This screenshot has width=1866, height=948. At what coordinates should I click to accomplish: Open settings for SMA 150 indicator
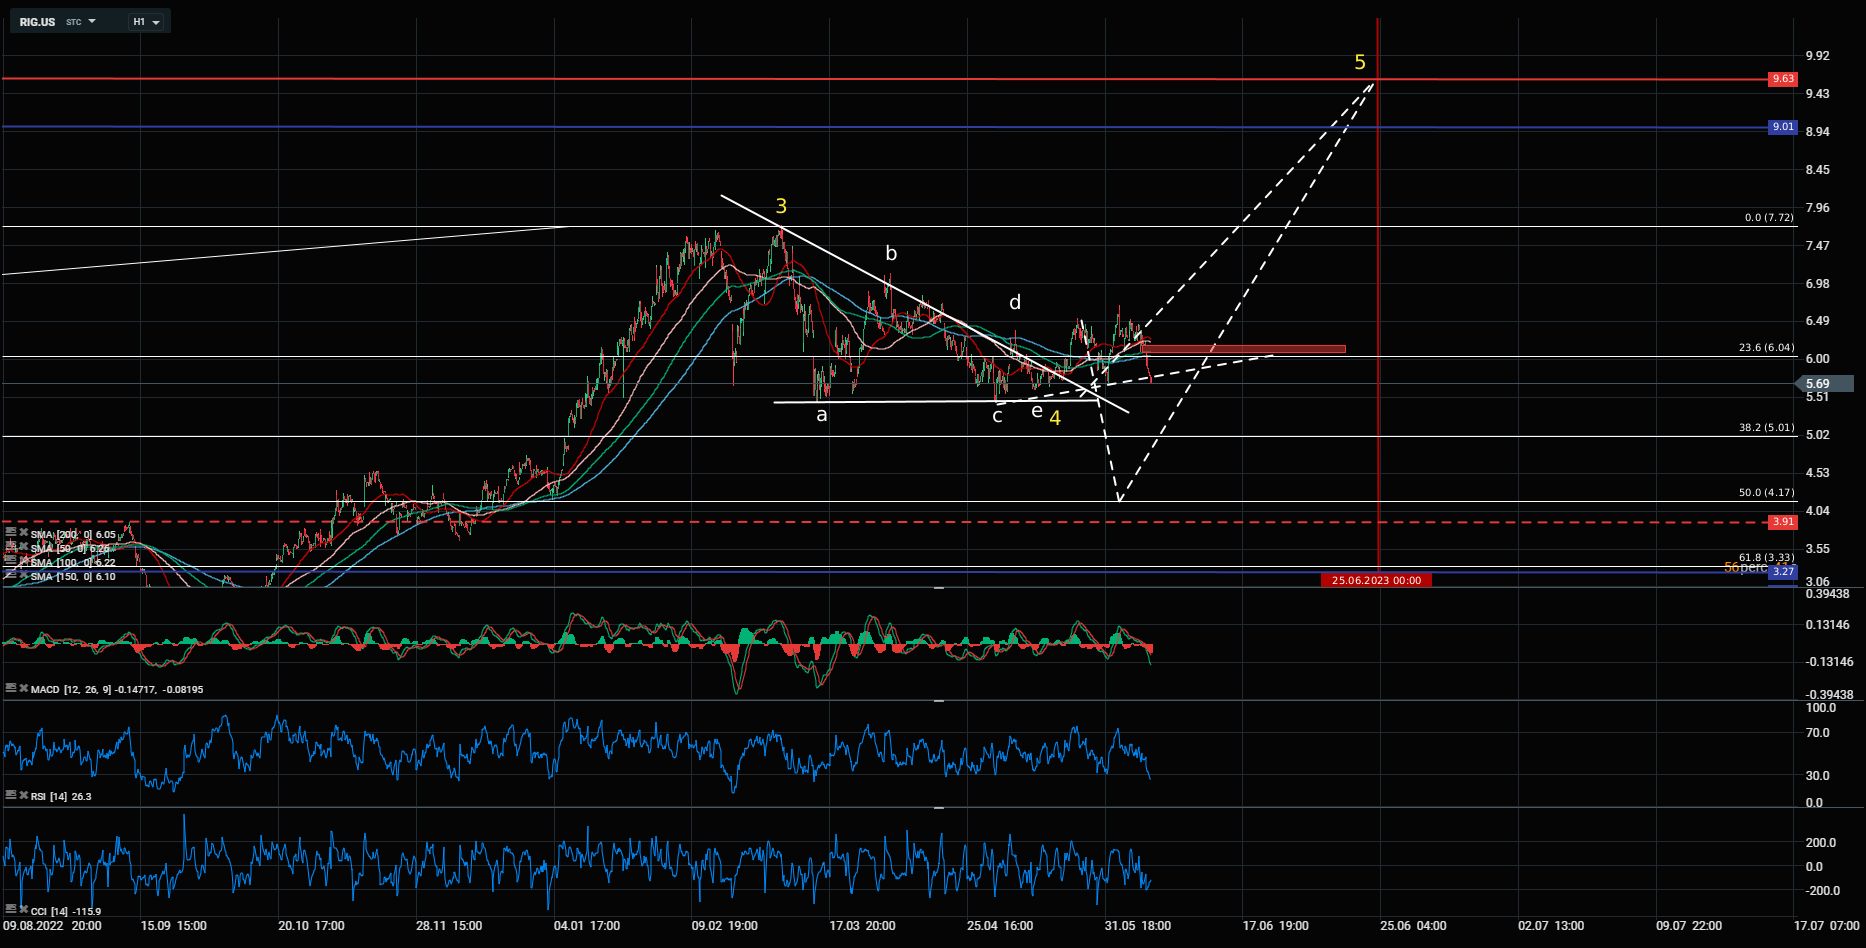11,576
